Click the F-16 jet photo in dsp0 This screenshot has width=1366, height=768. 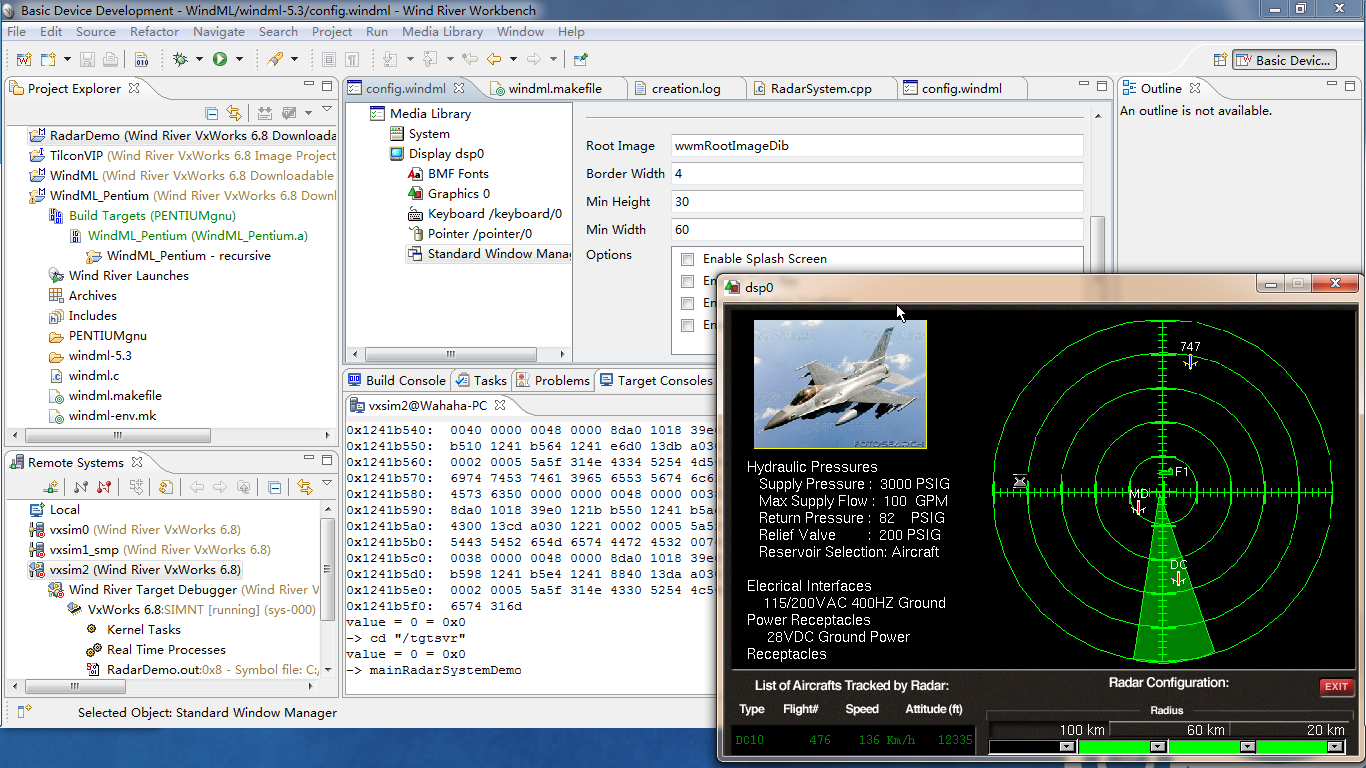840,384
